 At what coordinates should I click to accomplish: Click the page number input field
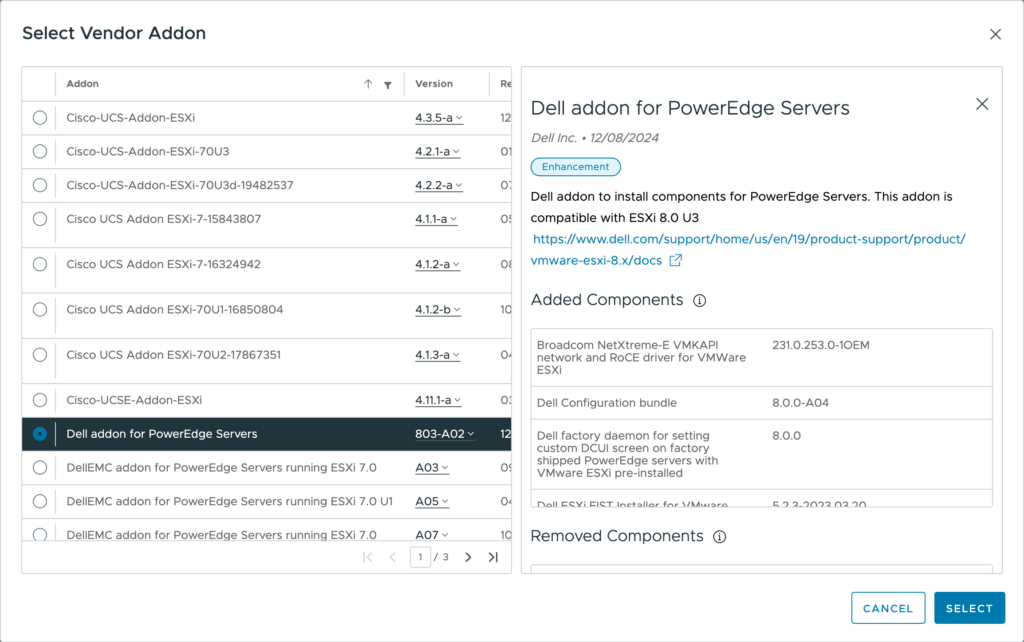click(x=420, y=557)
